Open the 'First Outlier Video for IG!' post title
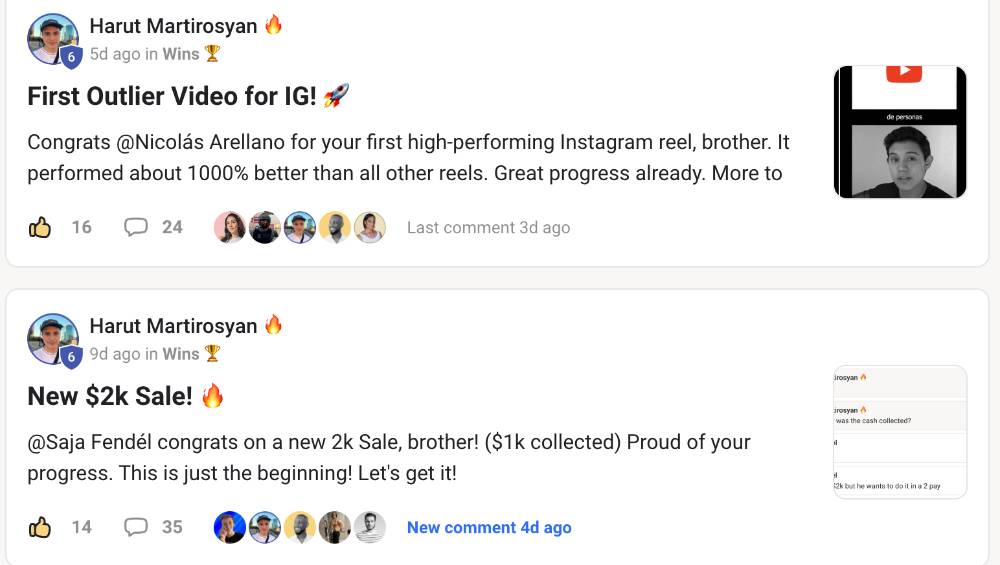The image size is (1000, 565). [172, 96]
